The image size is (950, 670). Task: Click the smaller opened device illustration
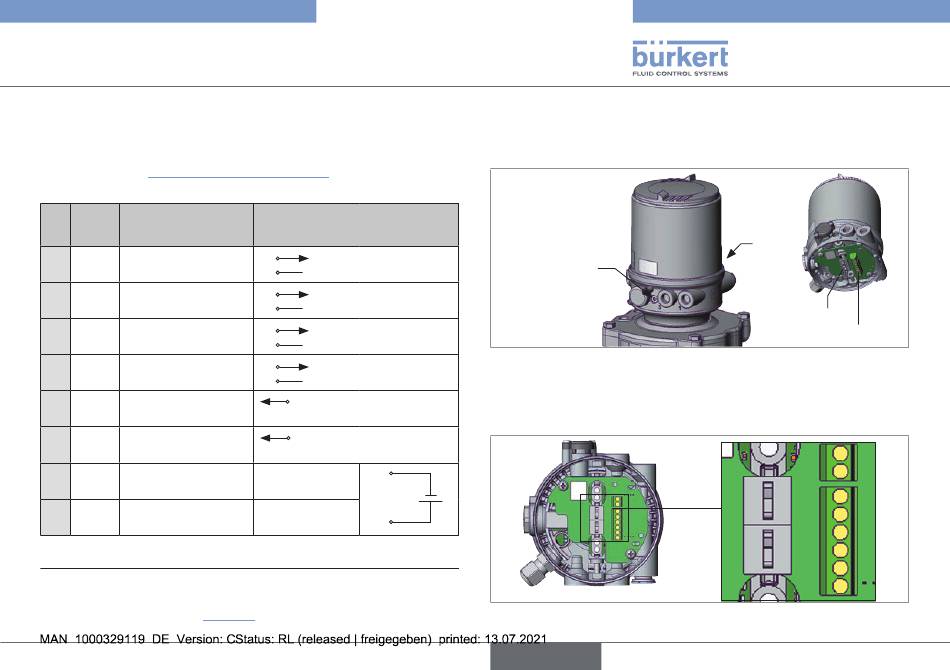tap(845, 234)
